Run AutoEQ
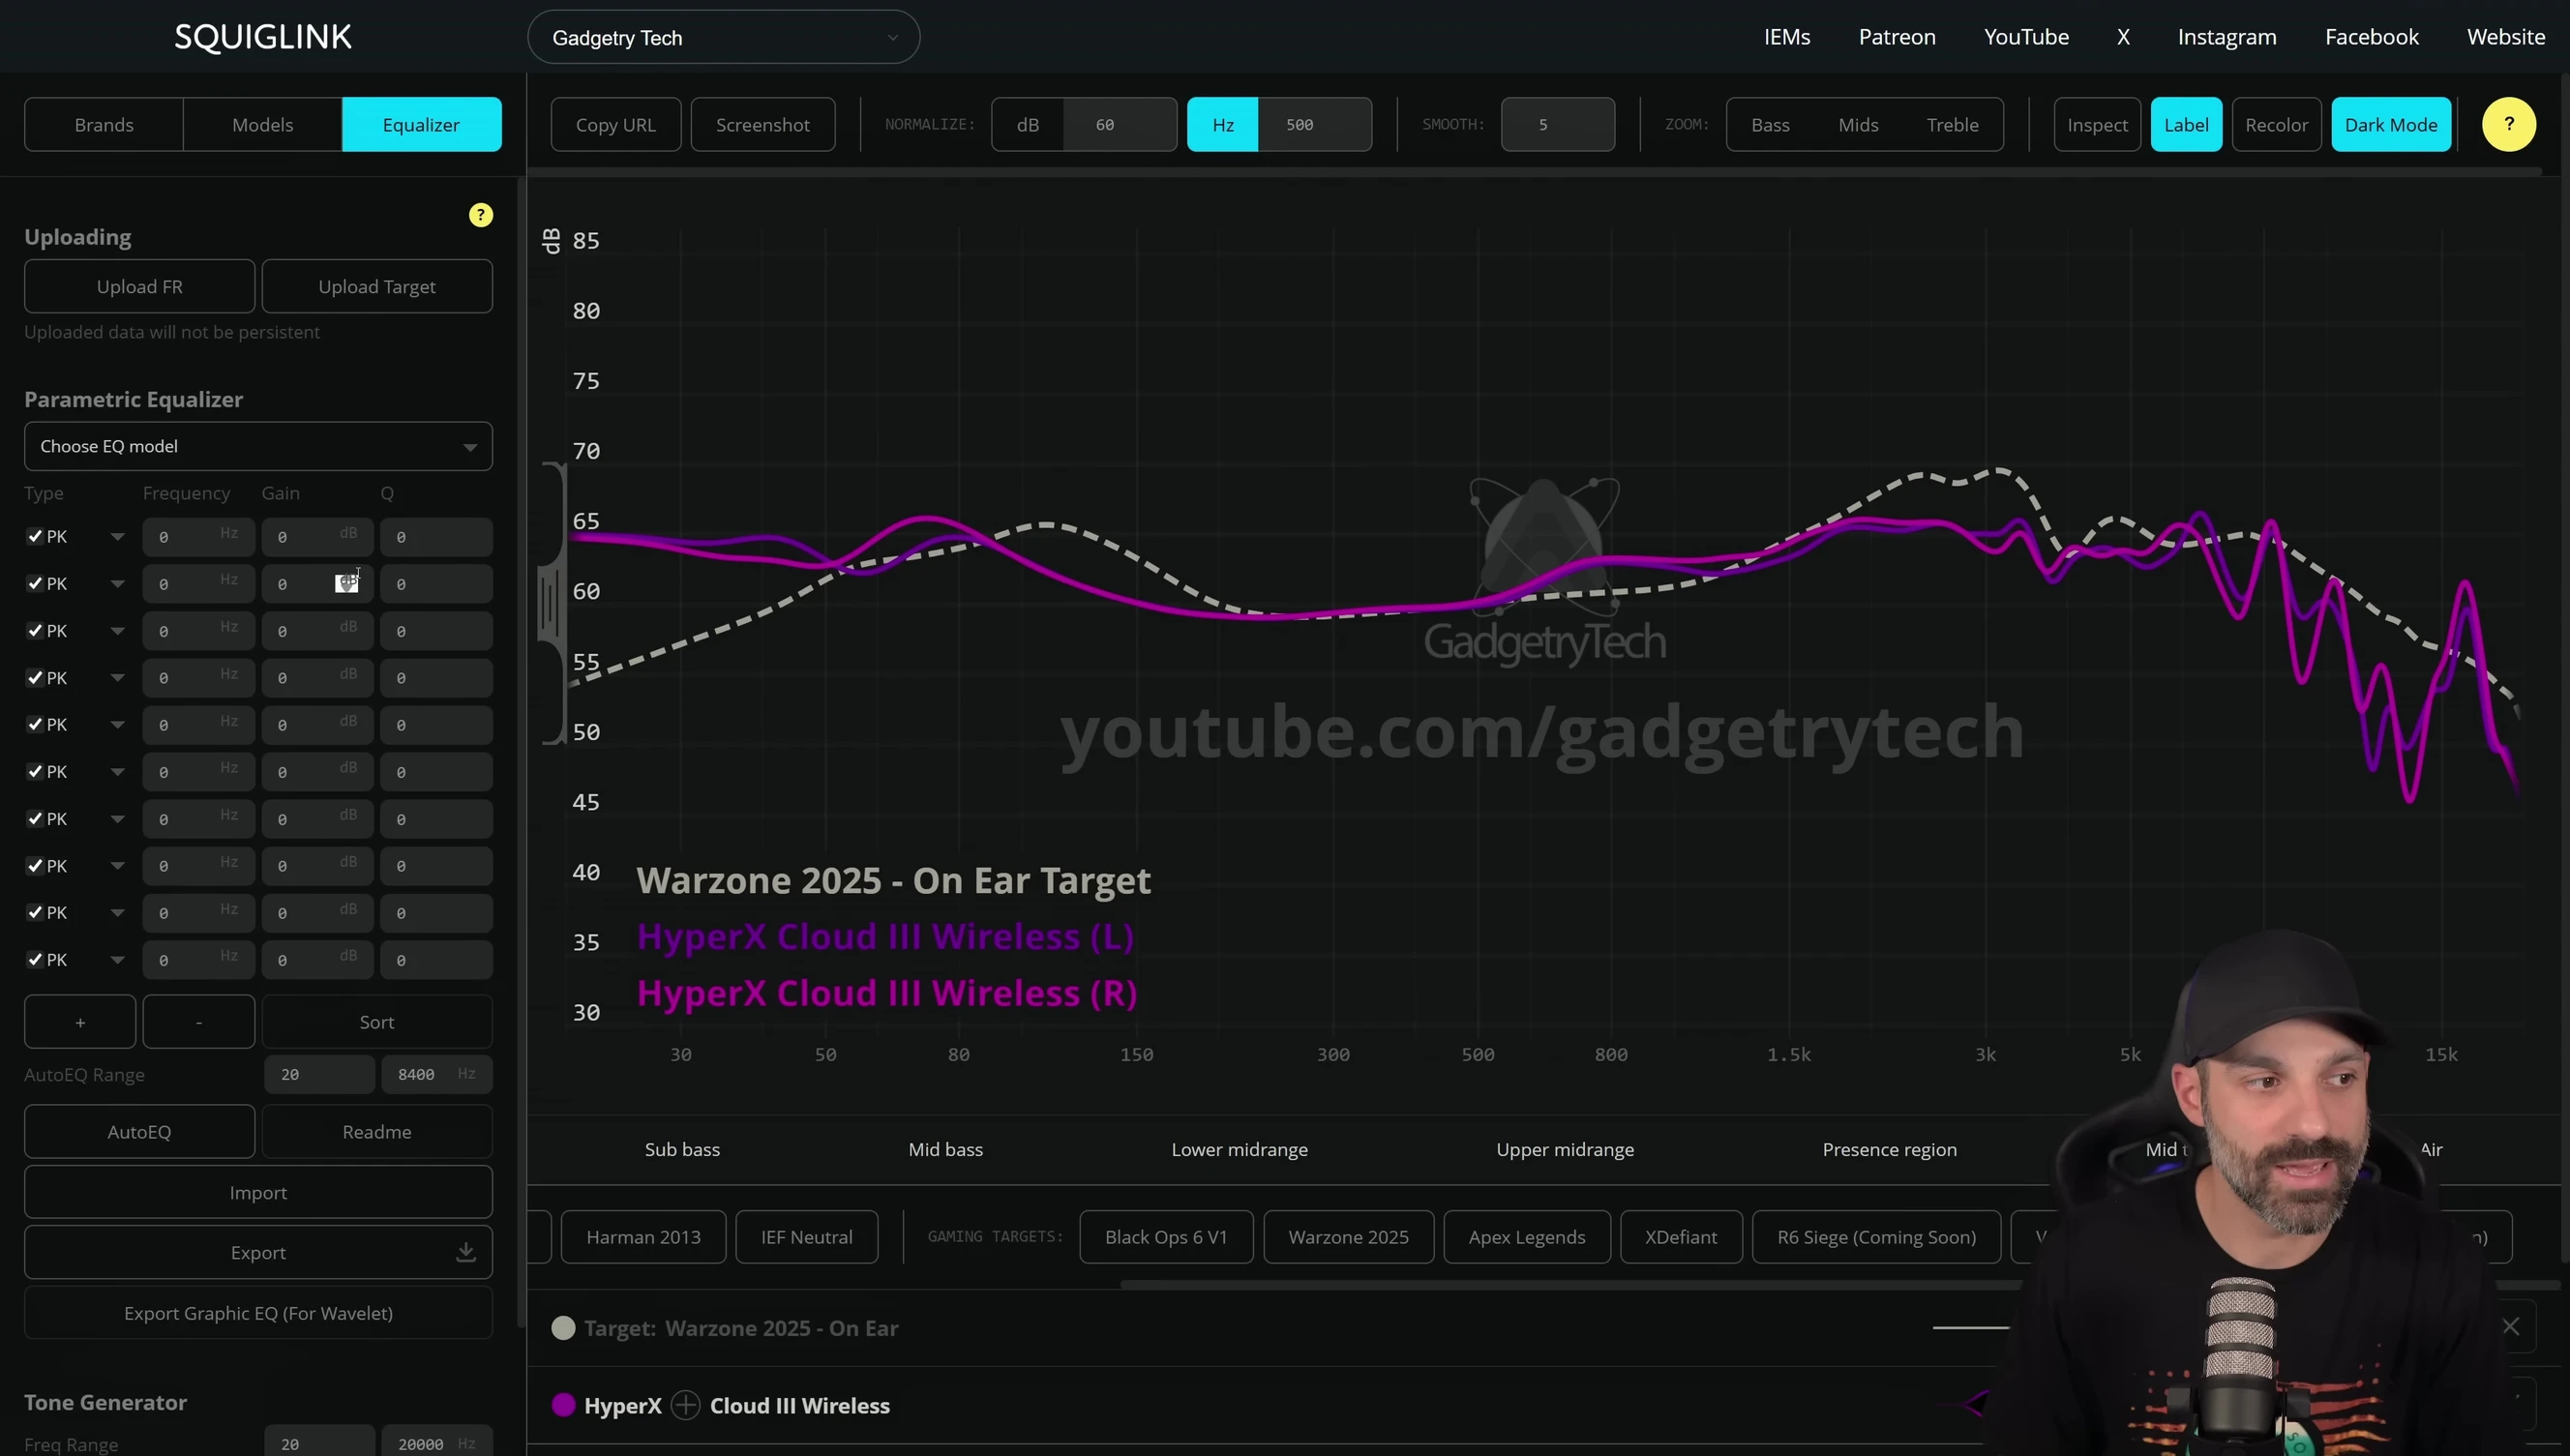Image resolution: width=2570 pixels, height=1456 pixels. (x=139, y=1131)
